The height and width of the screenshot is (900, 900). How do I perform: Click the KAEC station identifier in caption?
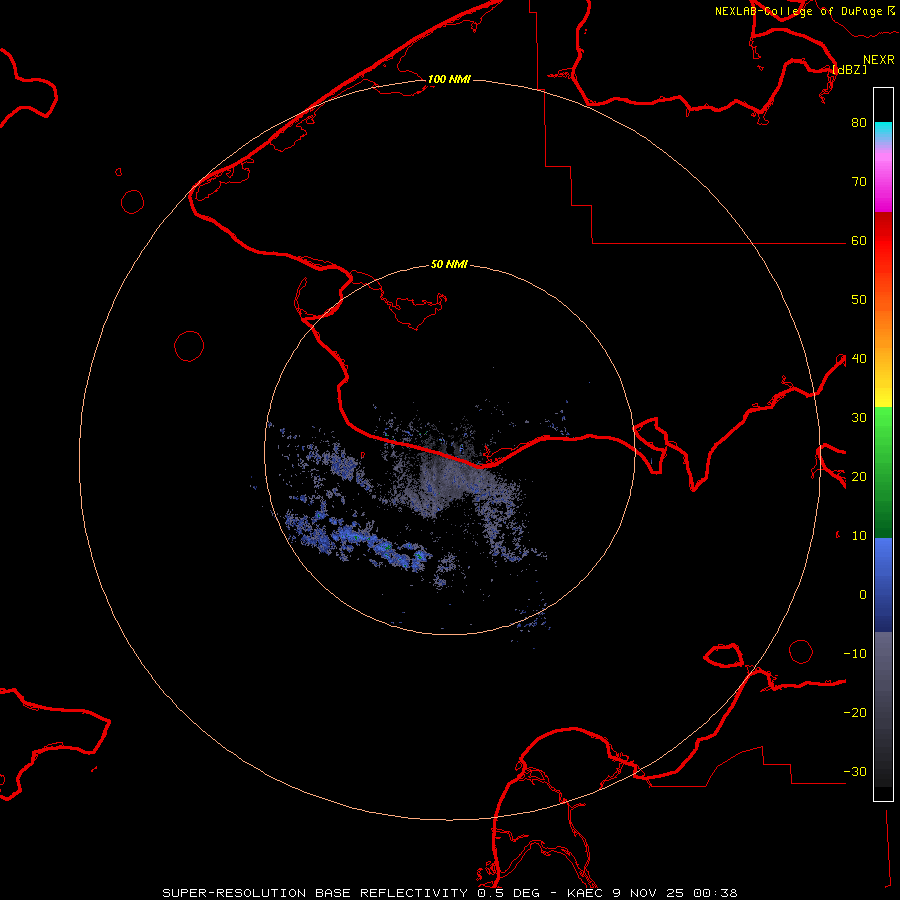click(x=585, y=893)
